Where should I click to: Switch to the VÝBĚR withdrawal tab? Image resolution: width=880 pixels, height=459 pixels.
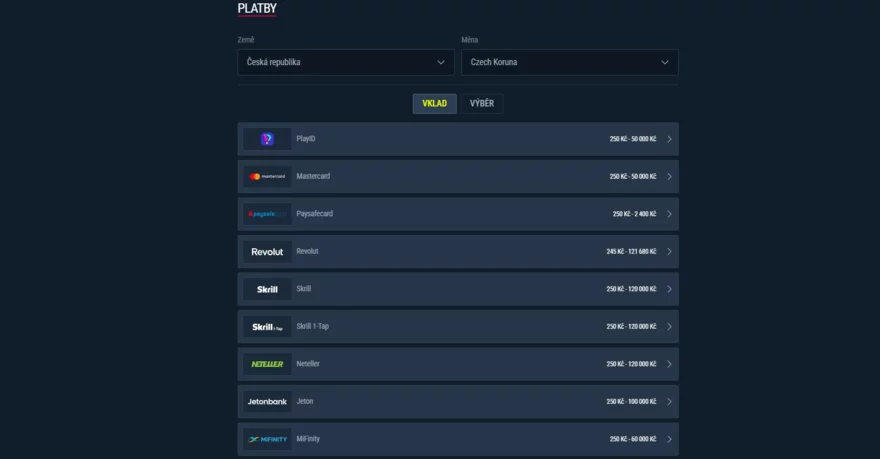[482, 104]
